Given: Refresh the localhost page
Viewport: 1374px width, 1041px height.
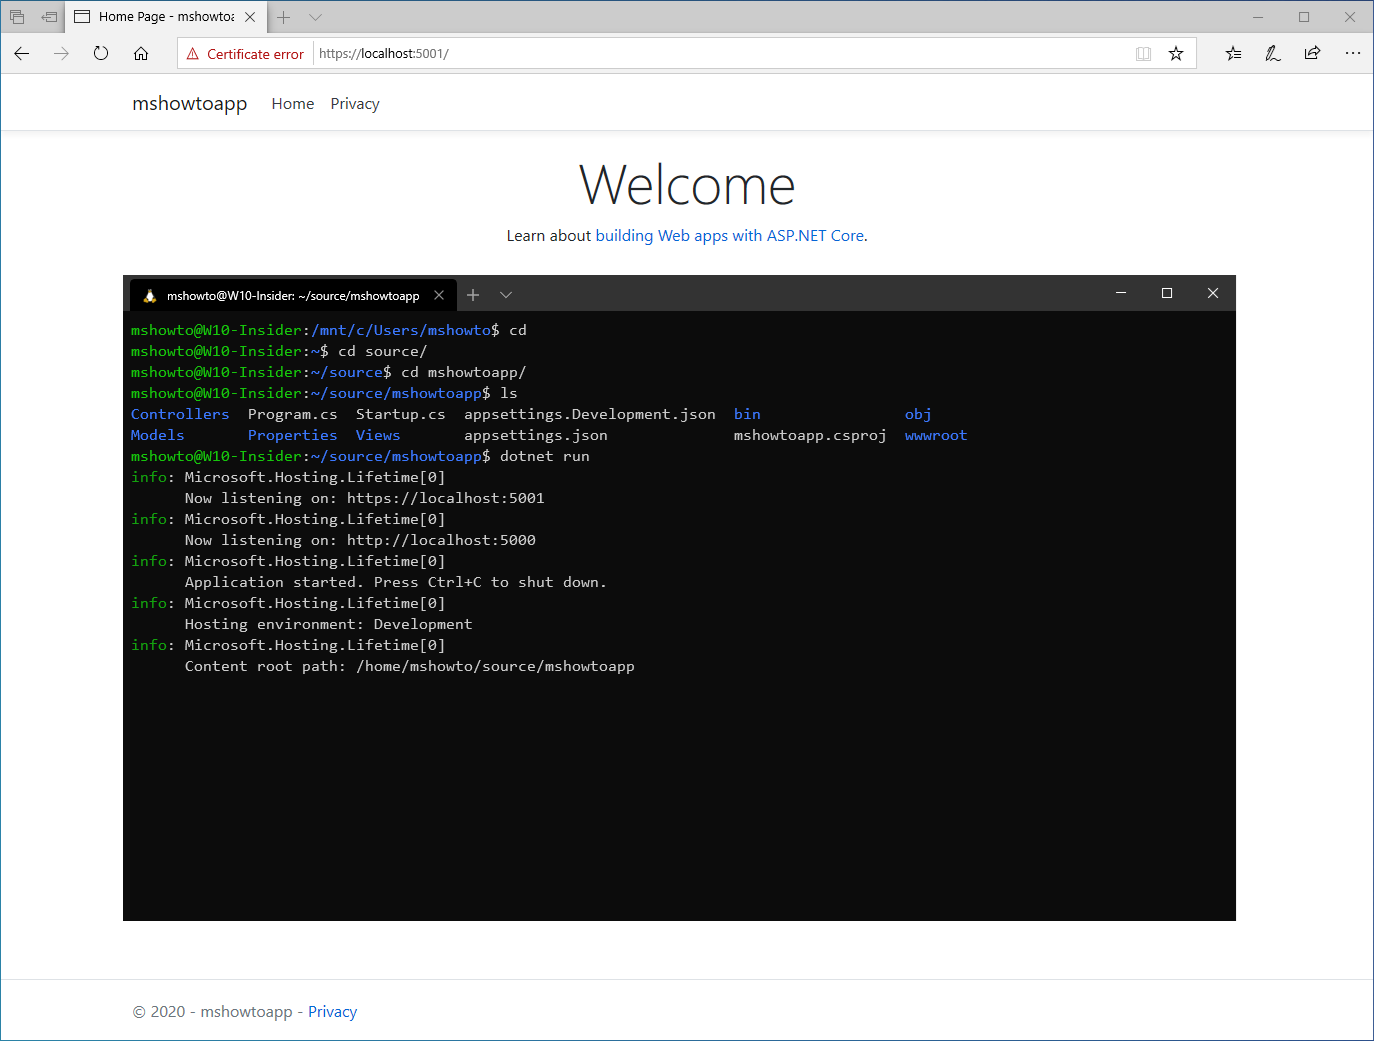Looking at the screenshot, I should click(101, 53).
